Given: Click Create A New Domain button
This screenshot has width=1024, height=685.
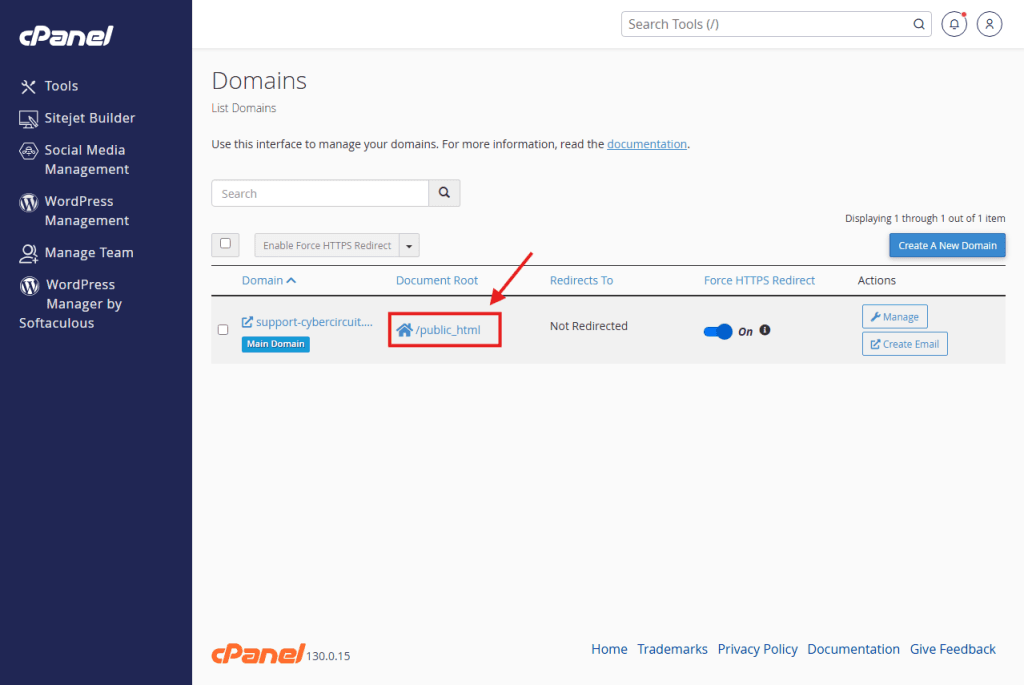Looking at the screenshot, I should [946, 245].
